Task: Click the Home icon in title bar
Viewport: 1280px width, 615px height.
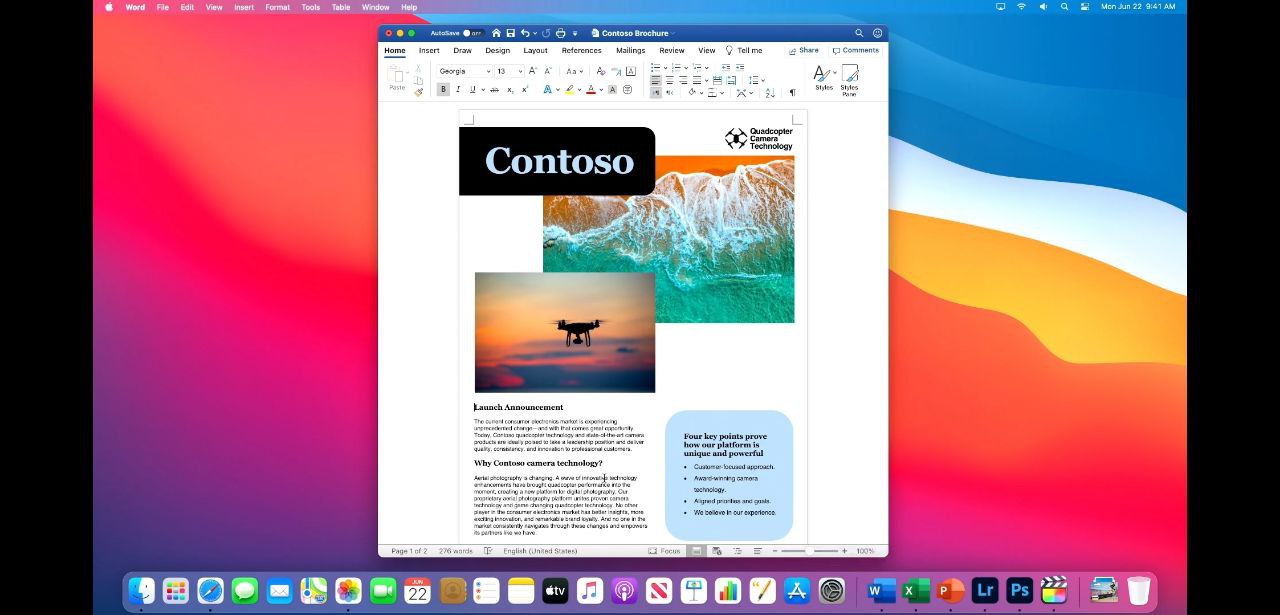Action: point(496,33)
